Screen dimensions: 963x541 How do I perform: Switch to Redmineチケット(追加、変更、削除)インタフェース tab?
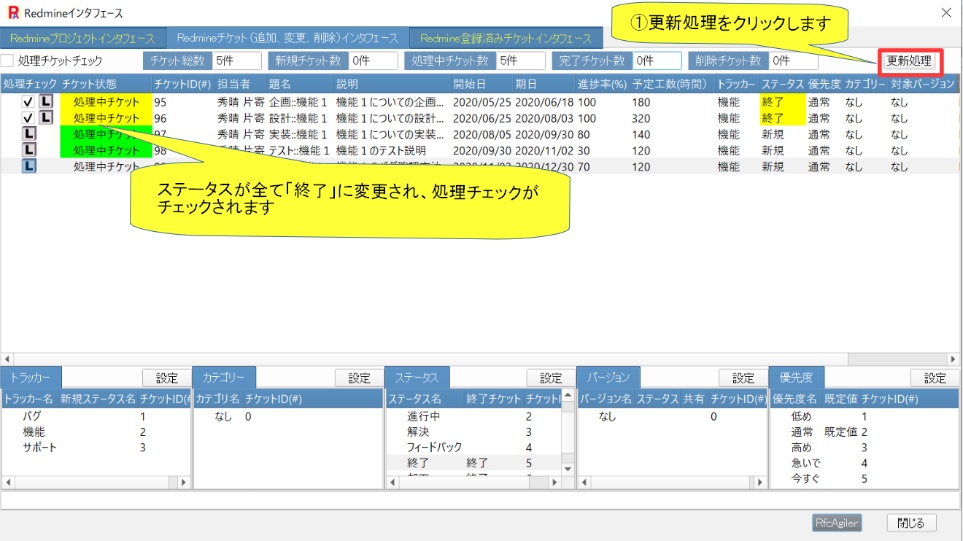(x=287, y=38)
